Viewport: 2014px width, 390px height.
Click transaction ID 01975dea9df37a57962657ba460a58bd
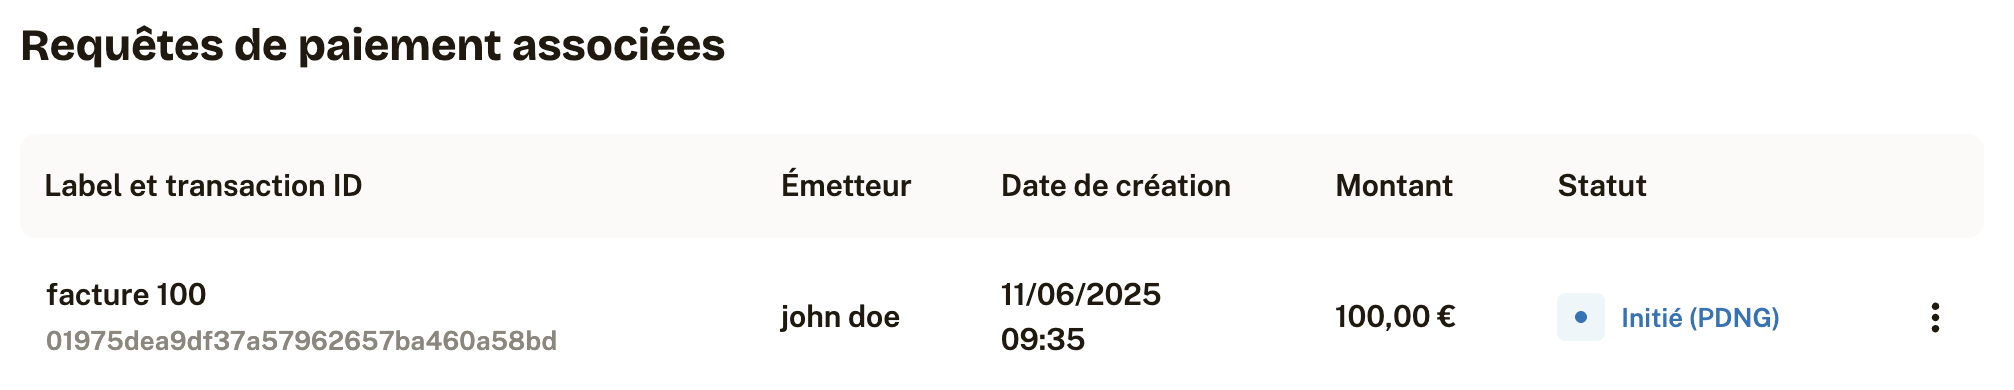click(302, 341)
